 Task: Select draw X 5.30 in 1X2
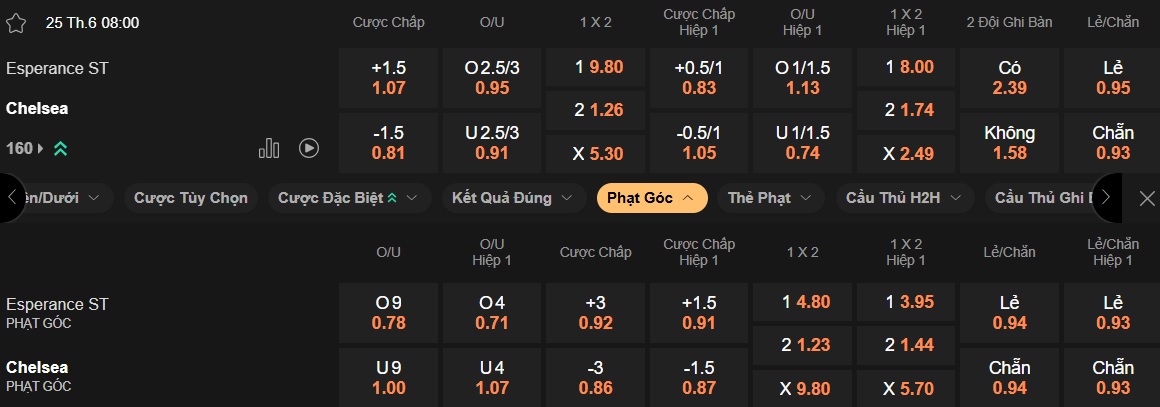(x=596, y=154)
